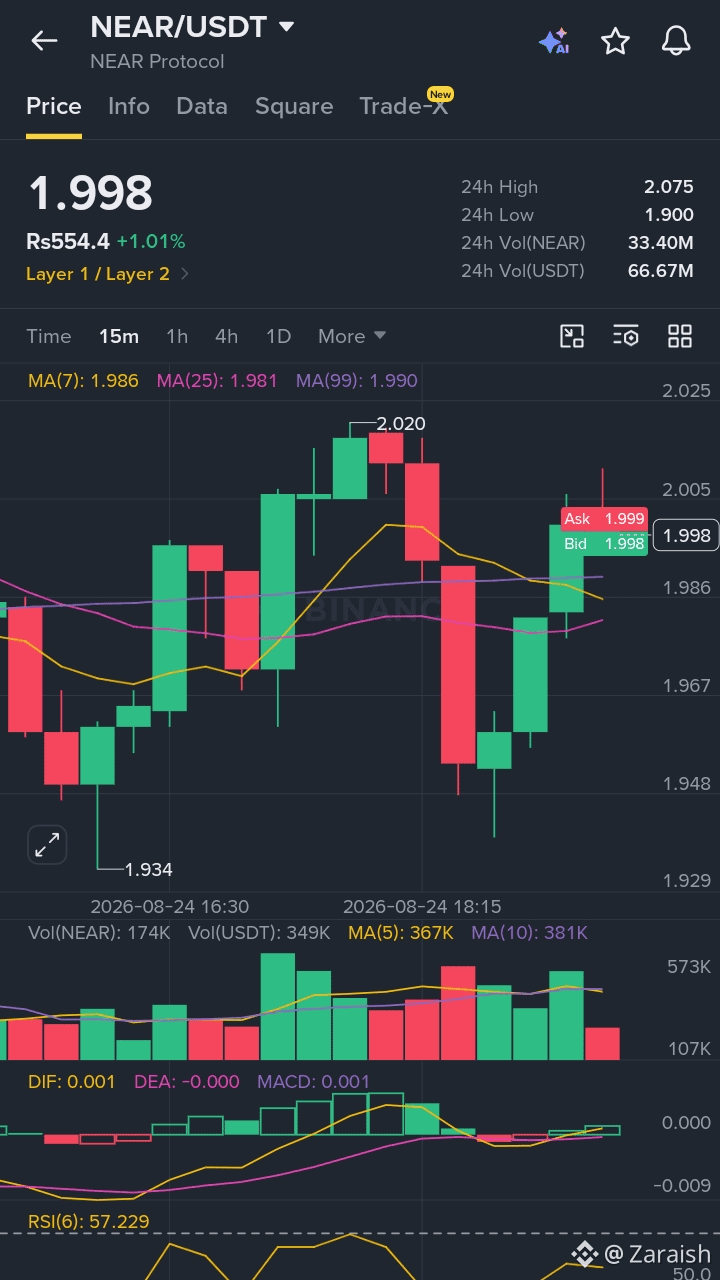Tap the volume MA(5): 367K label
720x1280 pixels.
pos(401,933)
